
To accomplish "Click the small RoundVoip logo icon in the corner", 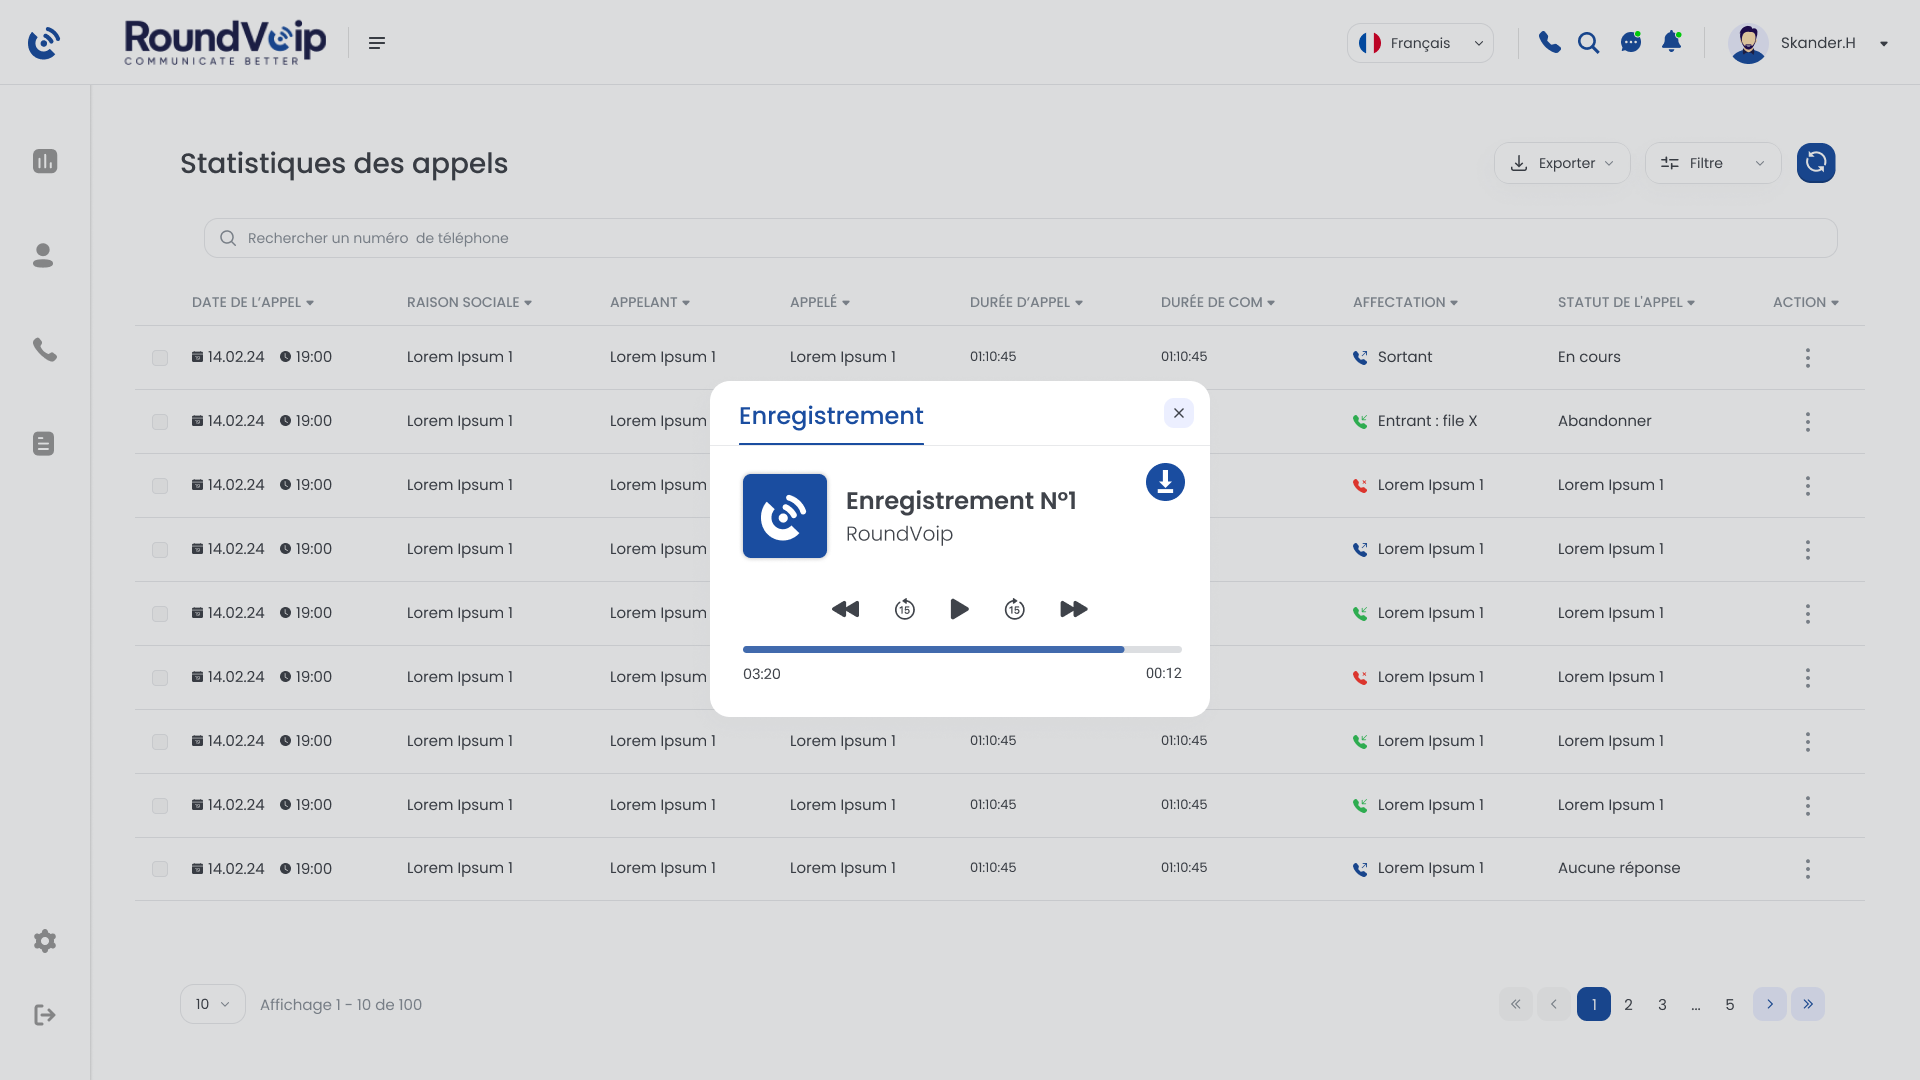I will coord(44,43).
